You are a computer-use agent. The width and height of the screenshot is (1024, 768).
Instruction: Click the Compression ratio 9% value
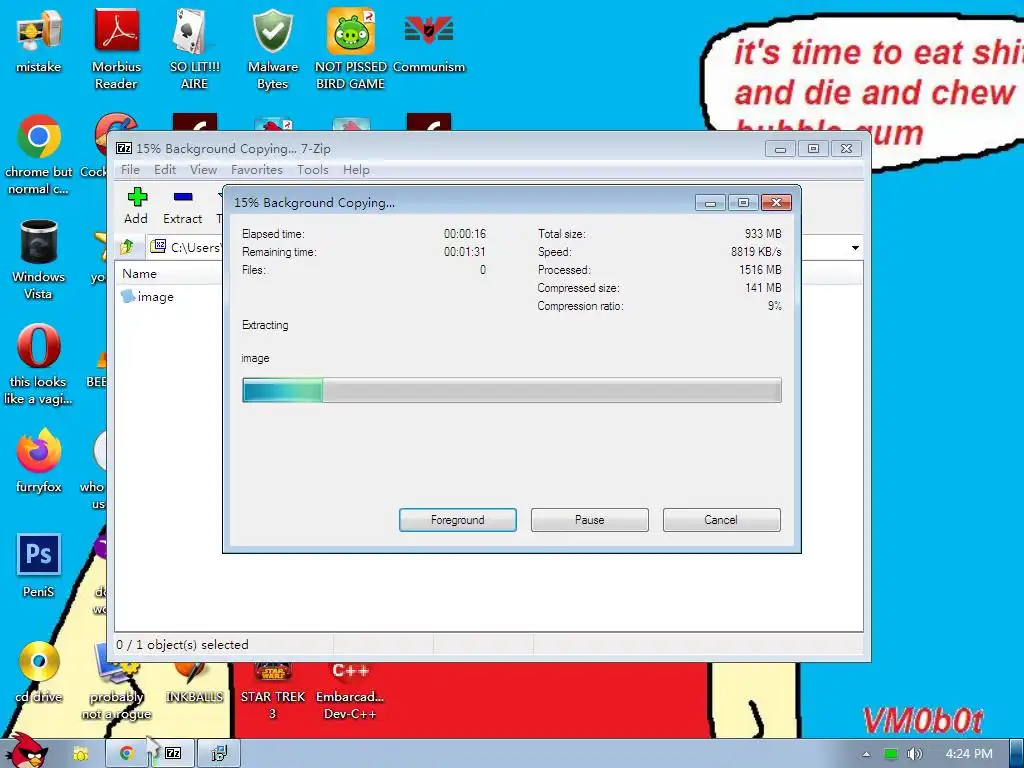coord(775,306)
